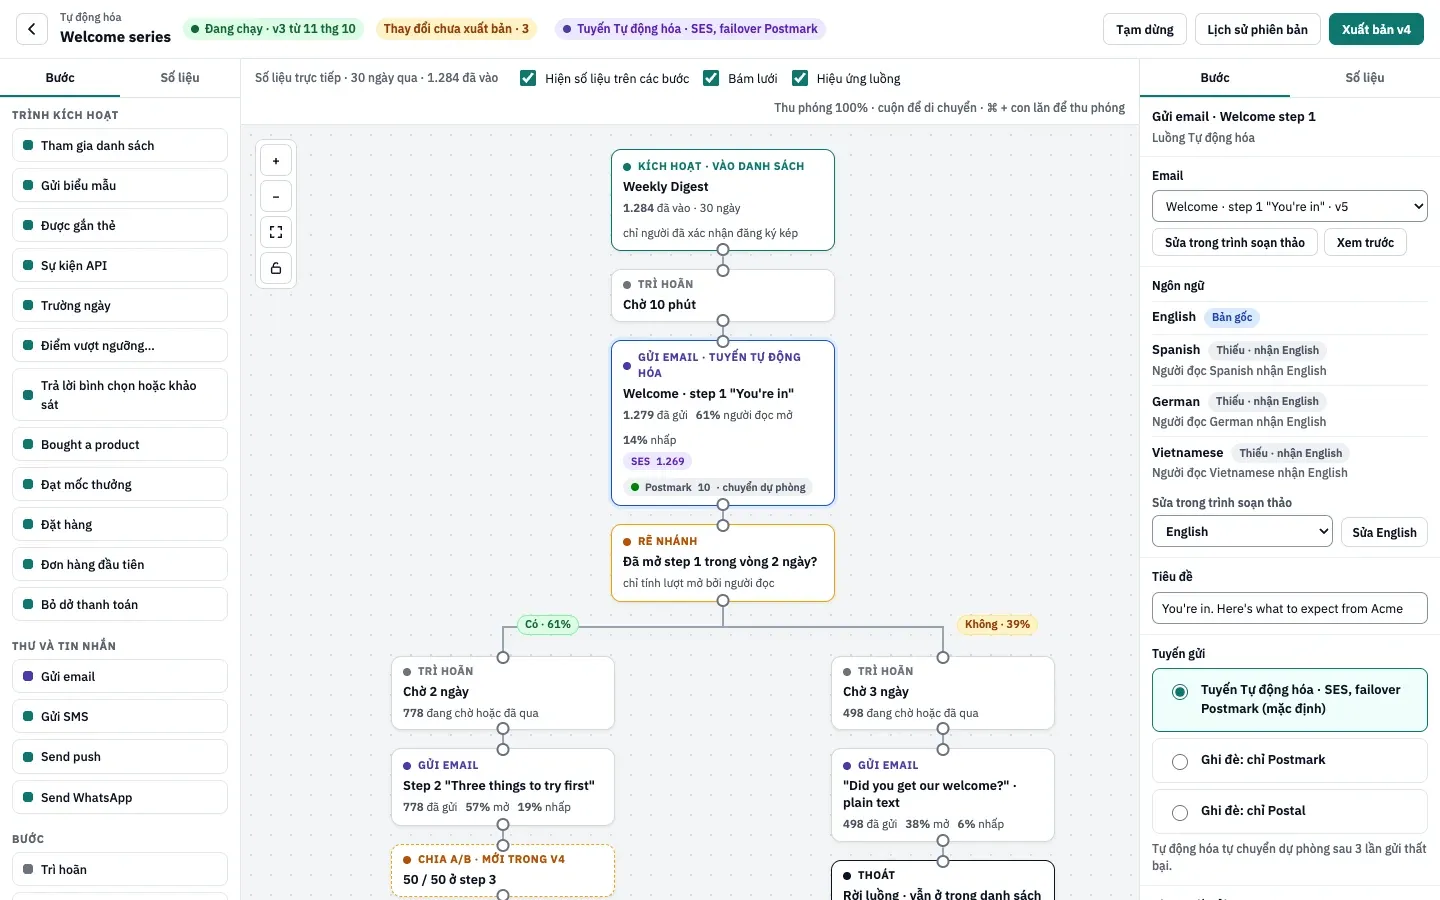
Task: Open Lịch sử phiên bản
Action: coord(1258,29)
